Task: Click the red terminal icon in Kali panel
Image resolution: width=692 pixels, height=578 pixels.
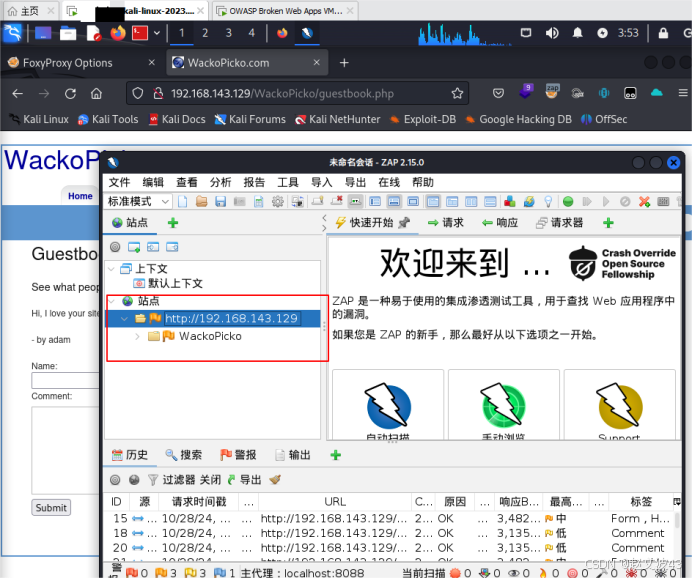Action: (x=140, y=33)
